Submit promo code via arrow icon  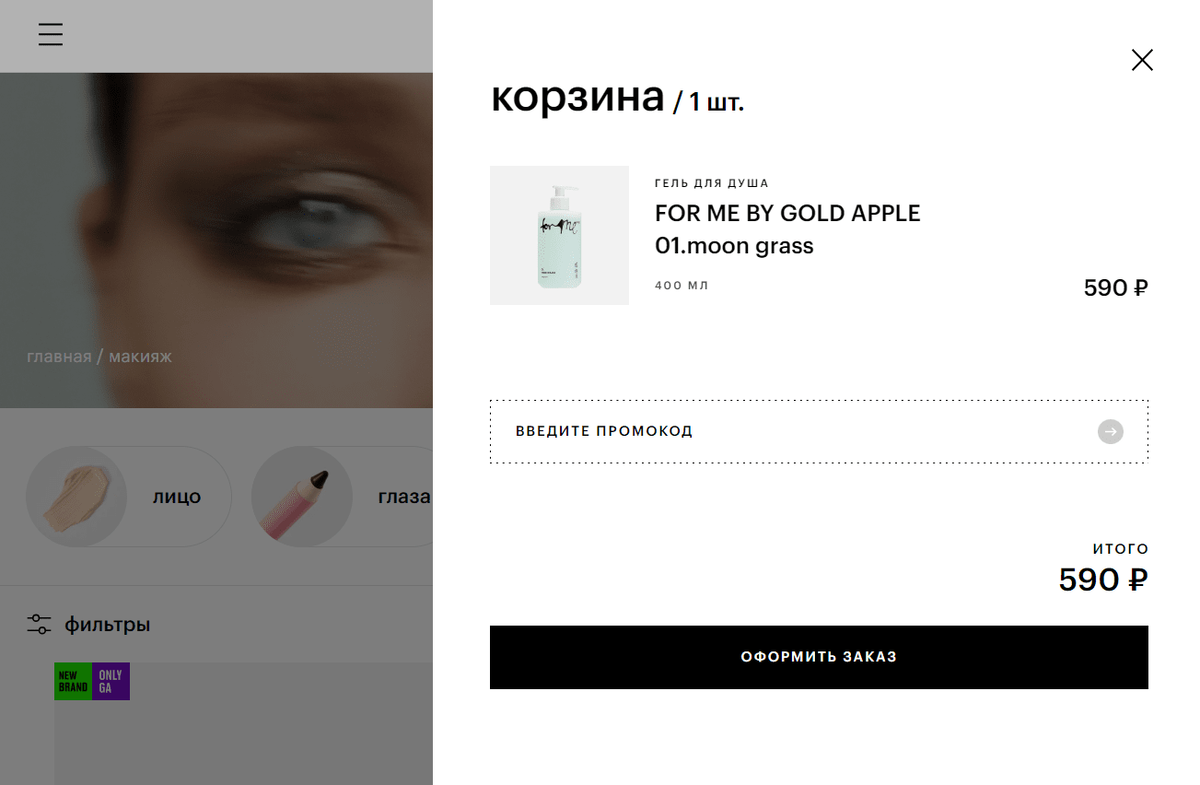pyautogui.click(x=1110, y=431)
